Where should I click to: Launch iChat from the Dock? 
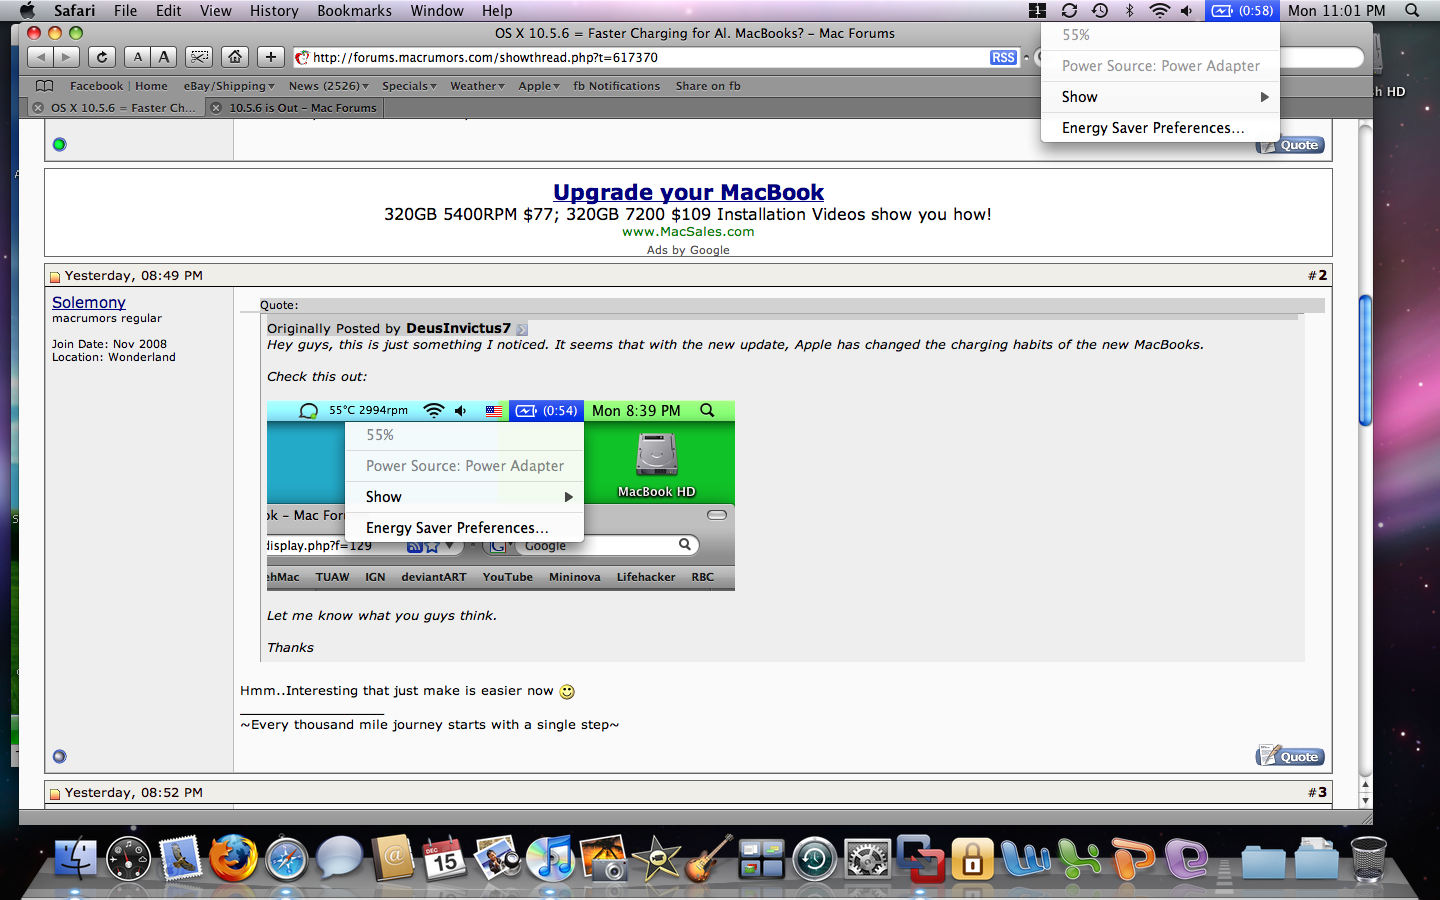(339, 858)
